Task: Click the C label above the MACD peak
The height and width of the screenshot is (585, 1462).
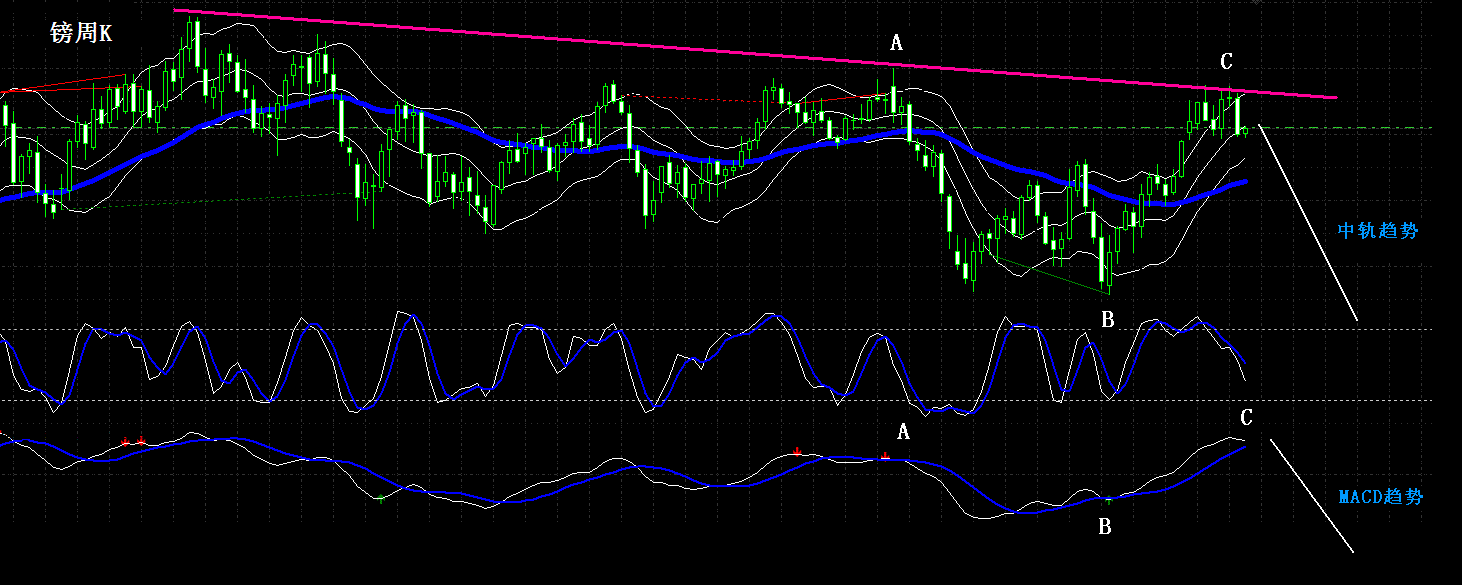Action: (1246, 417)
